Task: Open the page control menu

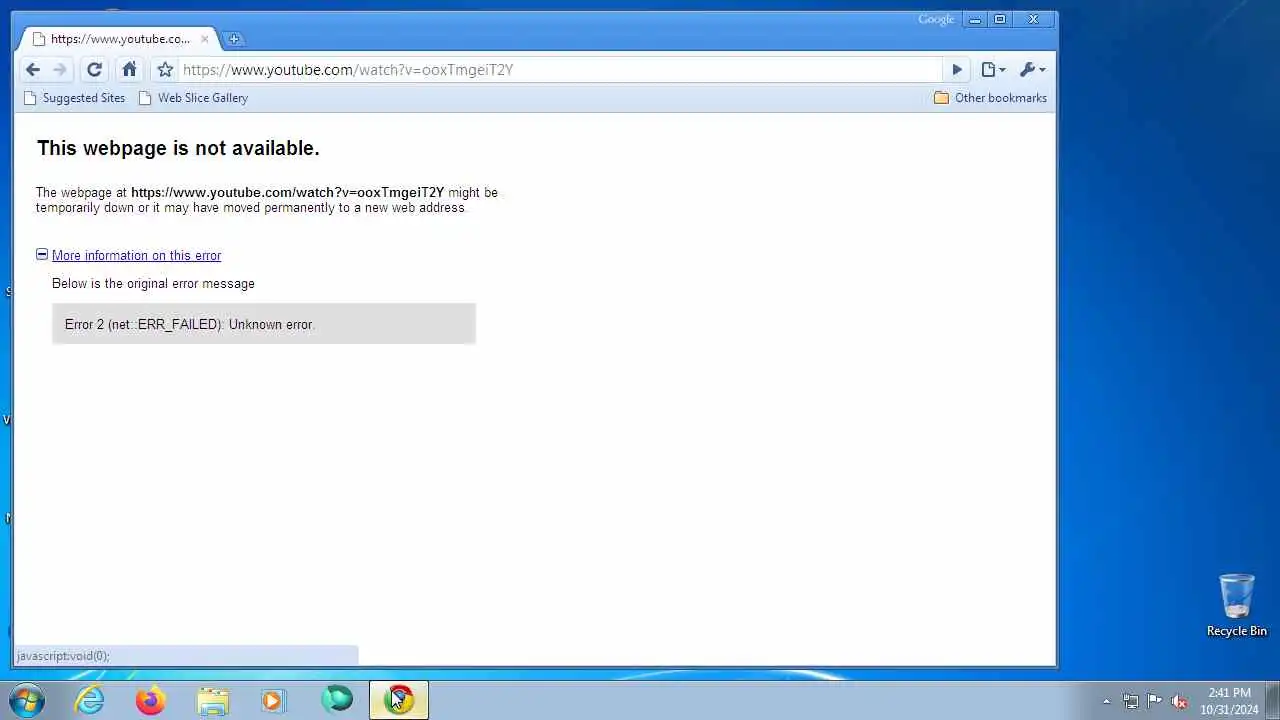Action: [993, 70]
